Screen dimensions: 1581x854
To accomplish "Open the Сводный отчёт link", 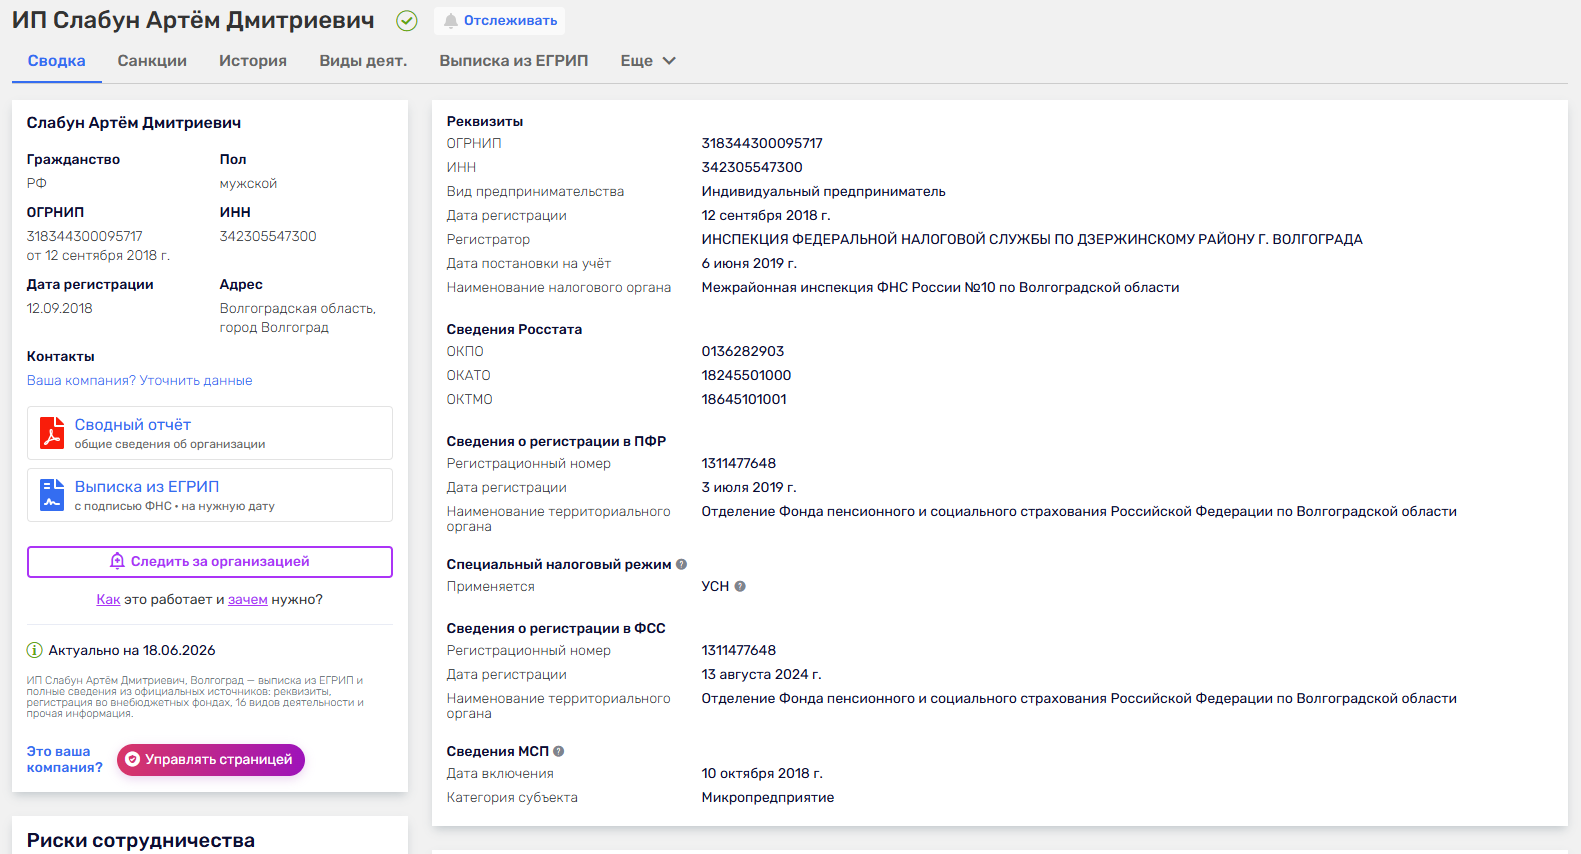I will 133,425.
